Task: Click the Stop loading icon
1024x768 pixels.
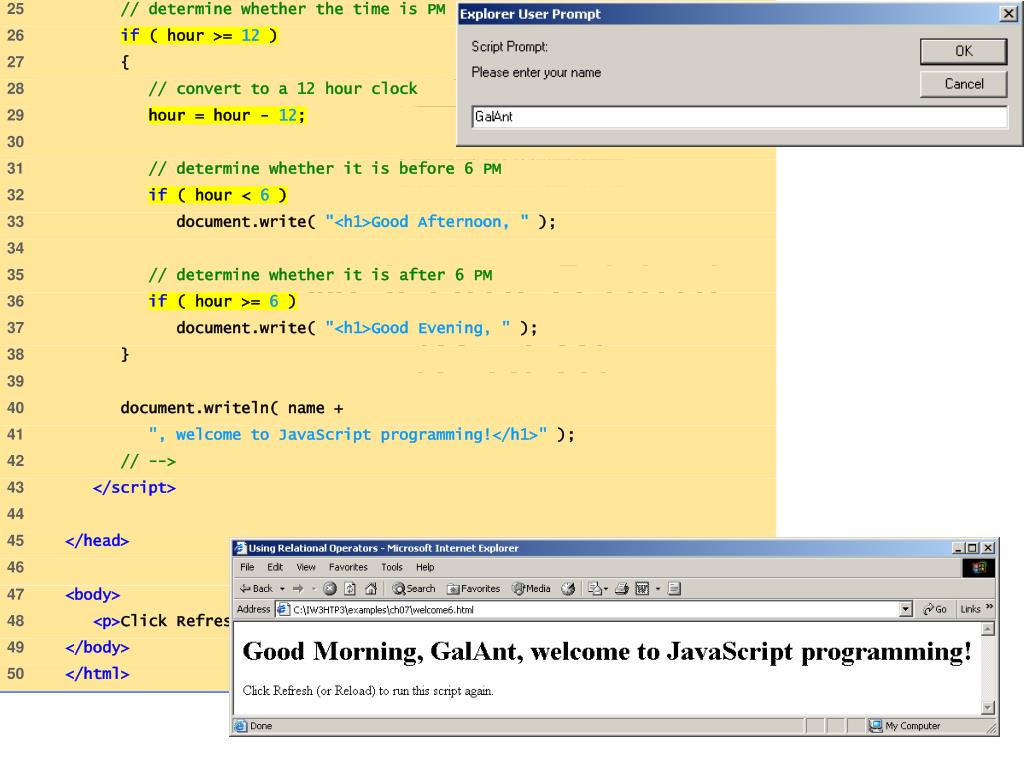Action: pyautogui.click(x=330, y=588)
